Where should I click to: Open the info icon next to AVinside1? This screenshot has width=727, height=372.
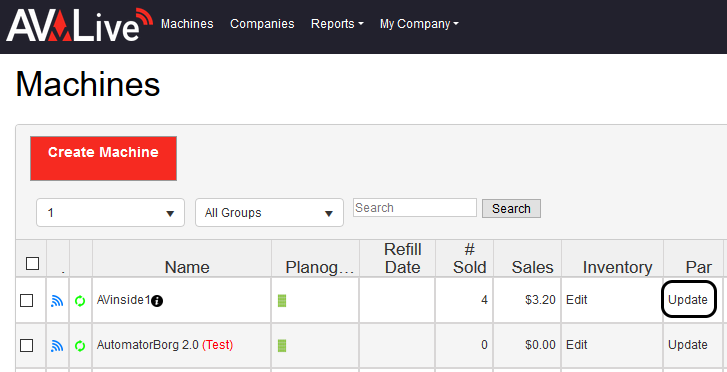pyautogui.click(x=157, y=301)
